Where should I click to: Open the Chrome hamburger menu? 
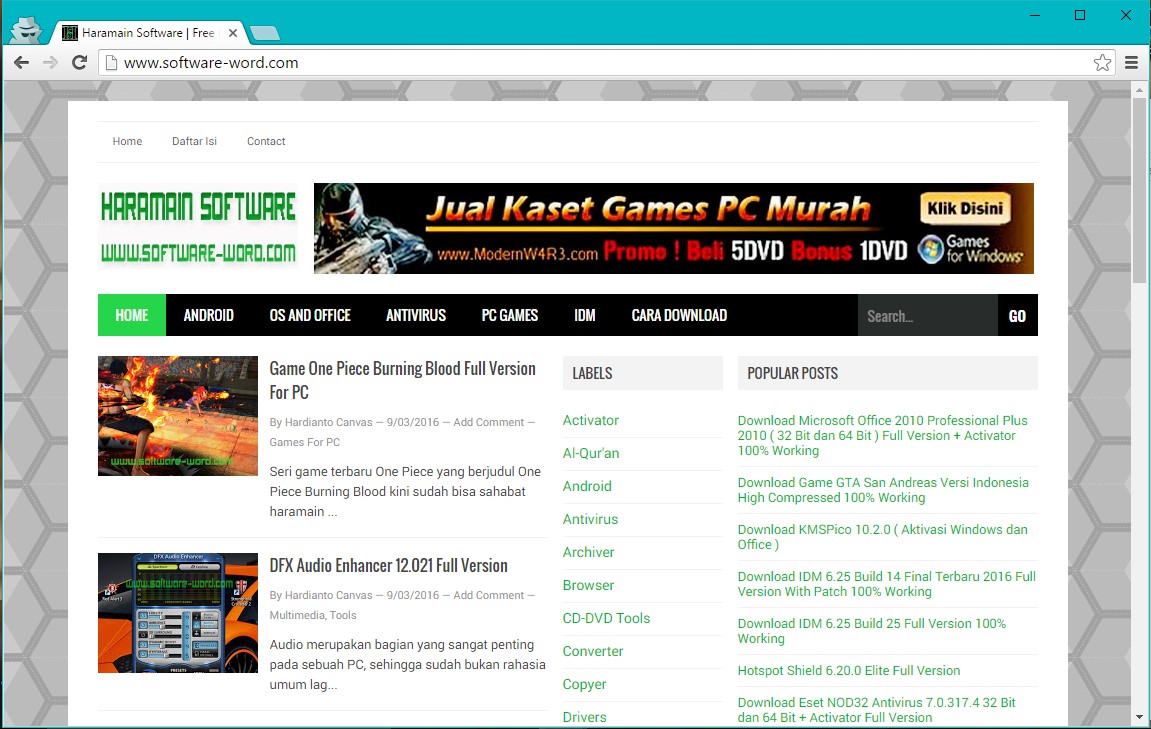pos(1131,62)
